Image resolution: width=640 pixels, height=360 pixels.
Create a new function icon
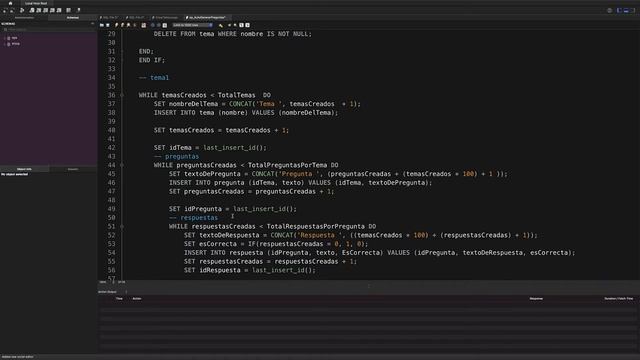point(59,10)
